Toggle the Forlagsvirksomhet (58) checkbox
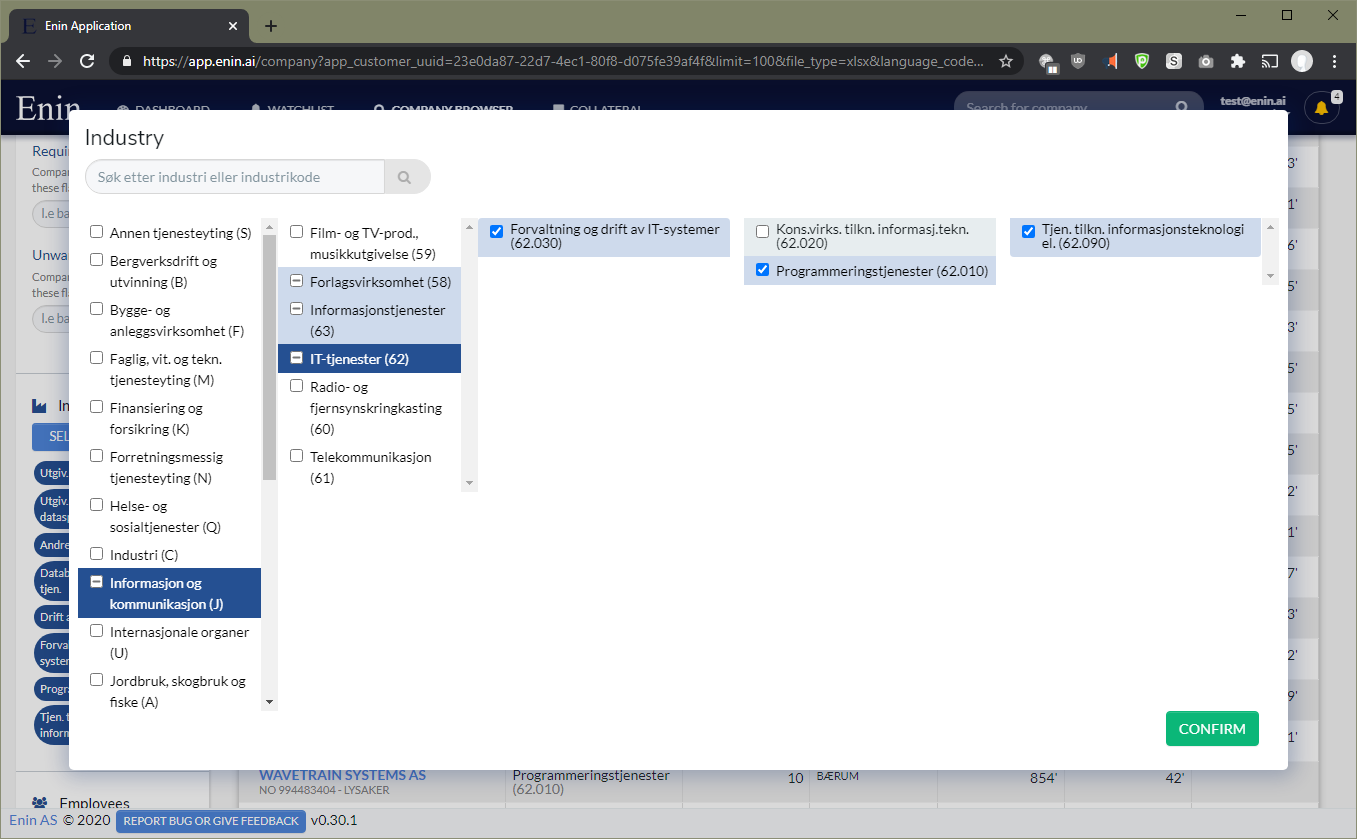The image size is (1357, 839). [297, 281]
